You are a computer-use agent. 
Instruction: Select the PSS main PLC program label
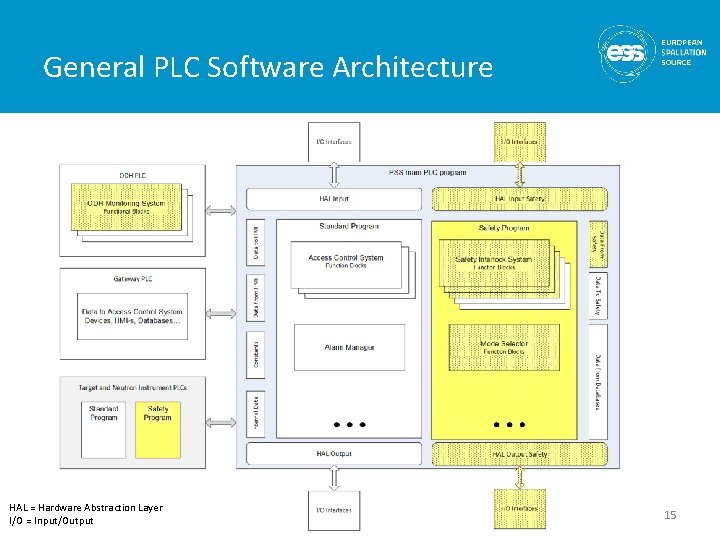[428, 173]
